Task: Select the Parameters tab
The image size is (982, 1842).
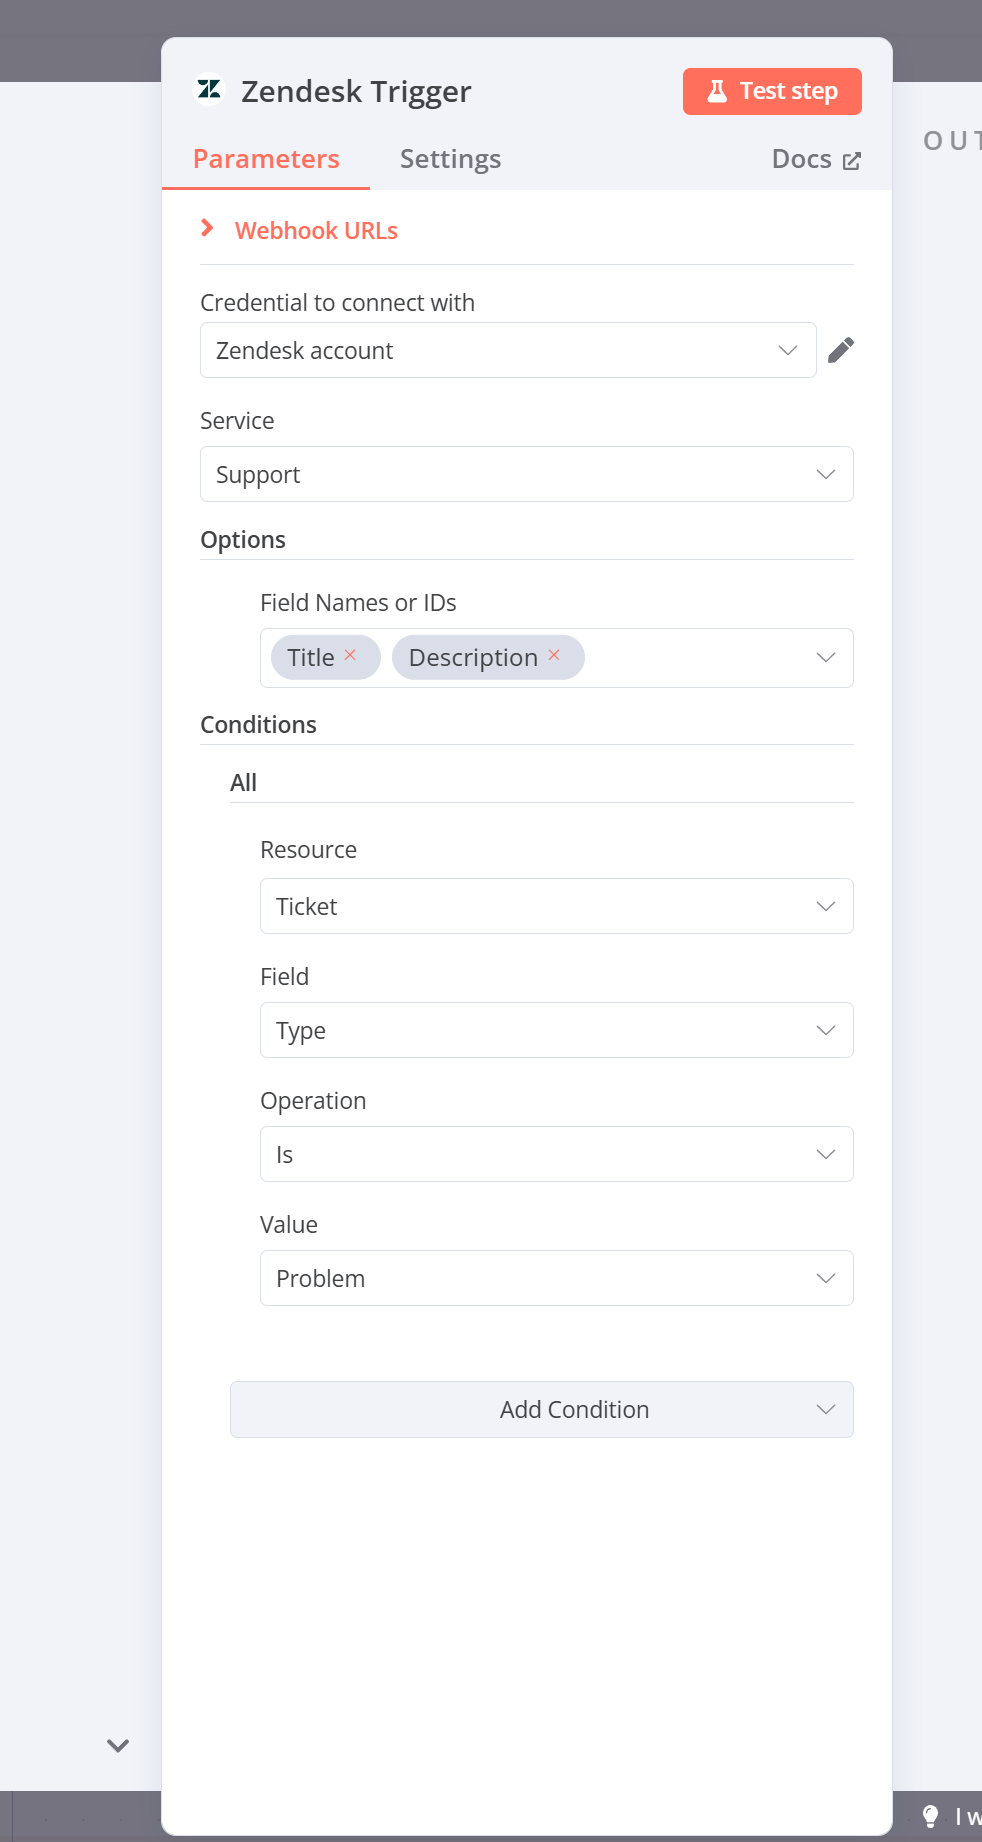Action: pyautogui.click(x=266, y=159)
